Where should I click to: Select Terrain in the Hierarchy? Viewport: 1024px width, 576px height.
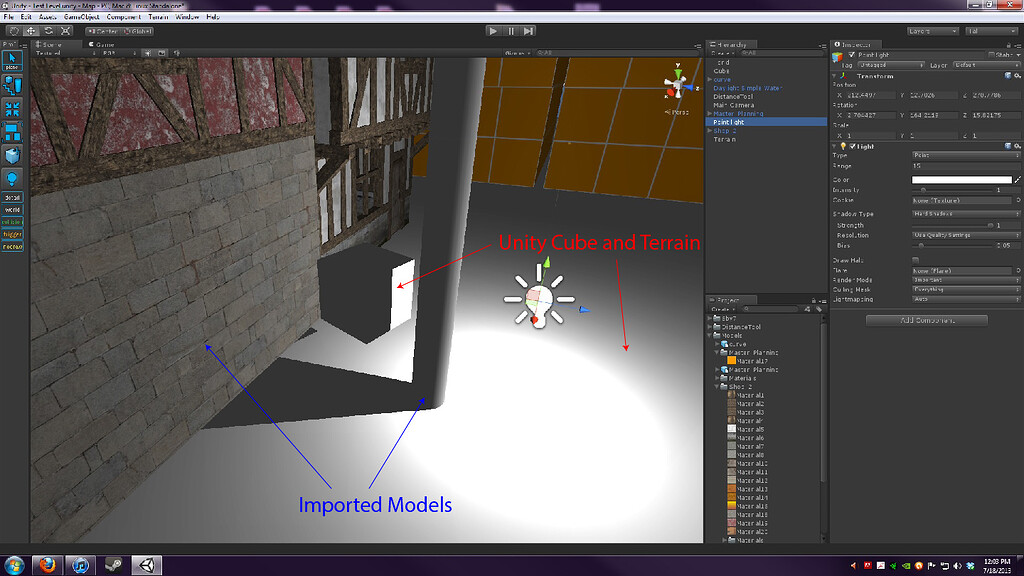click(725, 139)
